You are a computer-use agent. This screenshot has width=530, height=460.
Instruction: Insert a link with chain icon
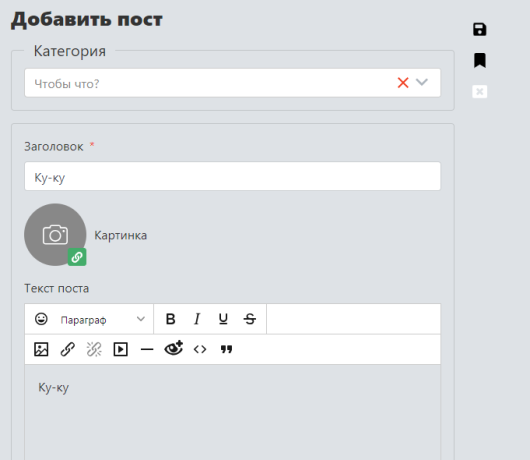[68, 349]
